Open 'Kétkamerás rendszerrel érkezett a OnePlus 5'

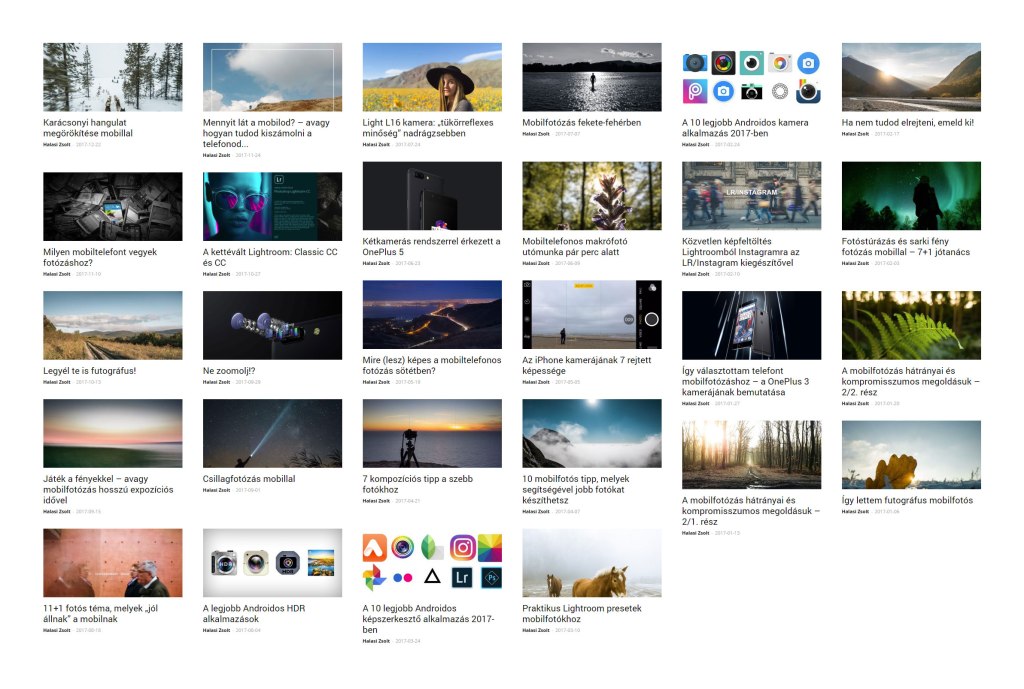click(431, 246)
